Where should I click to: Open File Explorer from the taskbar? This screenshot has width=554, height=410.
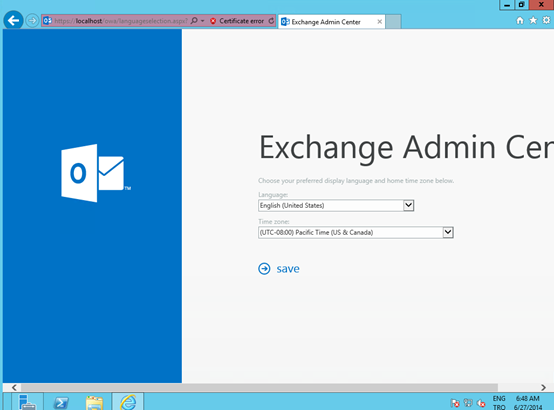point(94,402)
